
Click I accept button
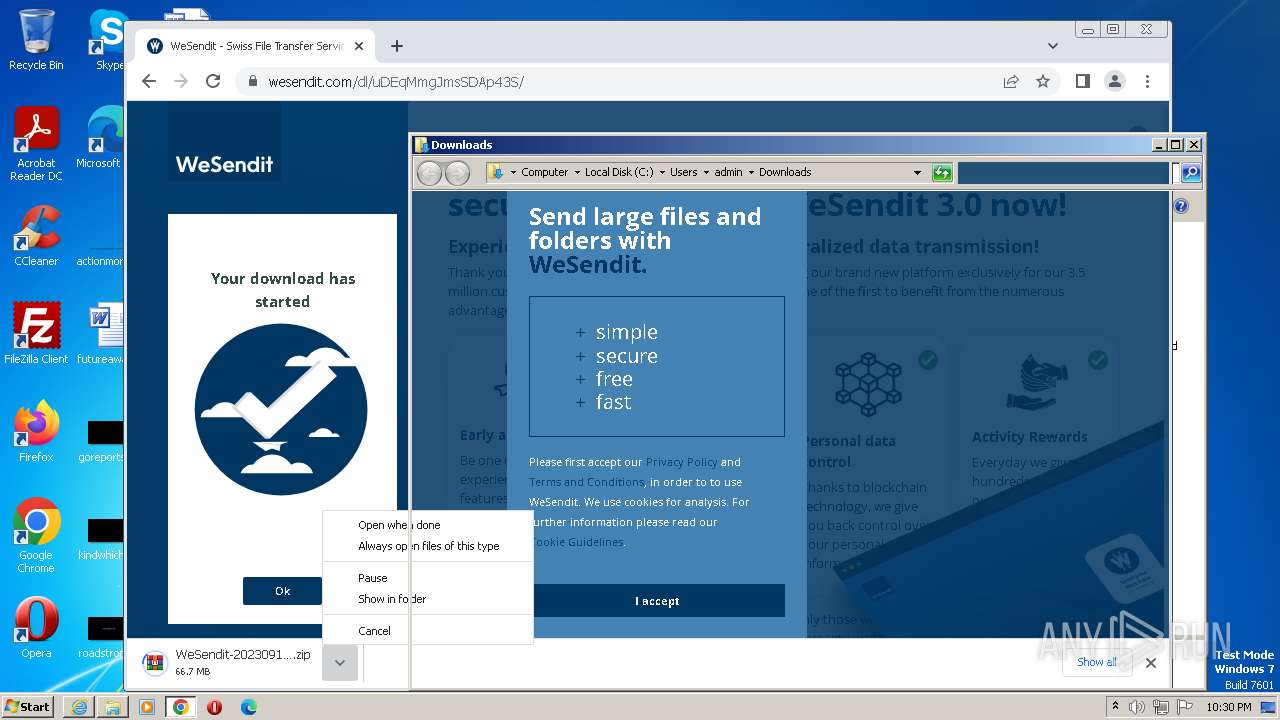(657, 601)
